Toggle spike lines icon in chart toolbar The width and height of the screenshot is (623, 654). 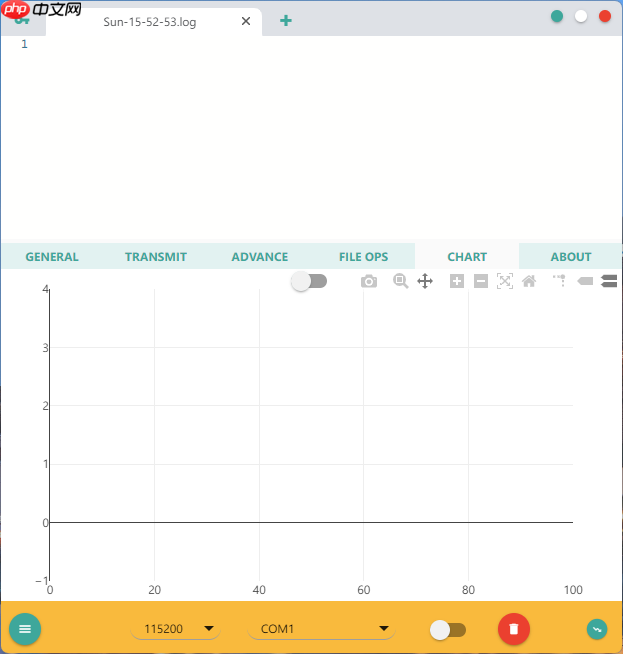(559, 282)
